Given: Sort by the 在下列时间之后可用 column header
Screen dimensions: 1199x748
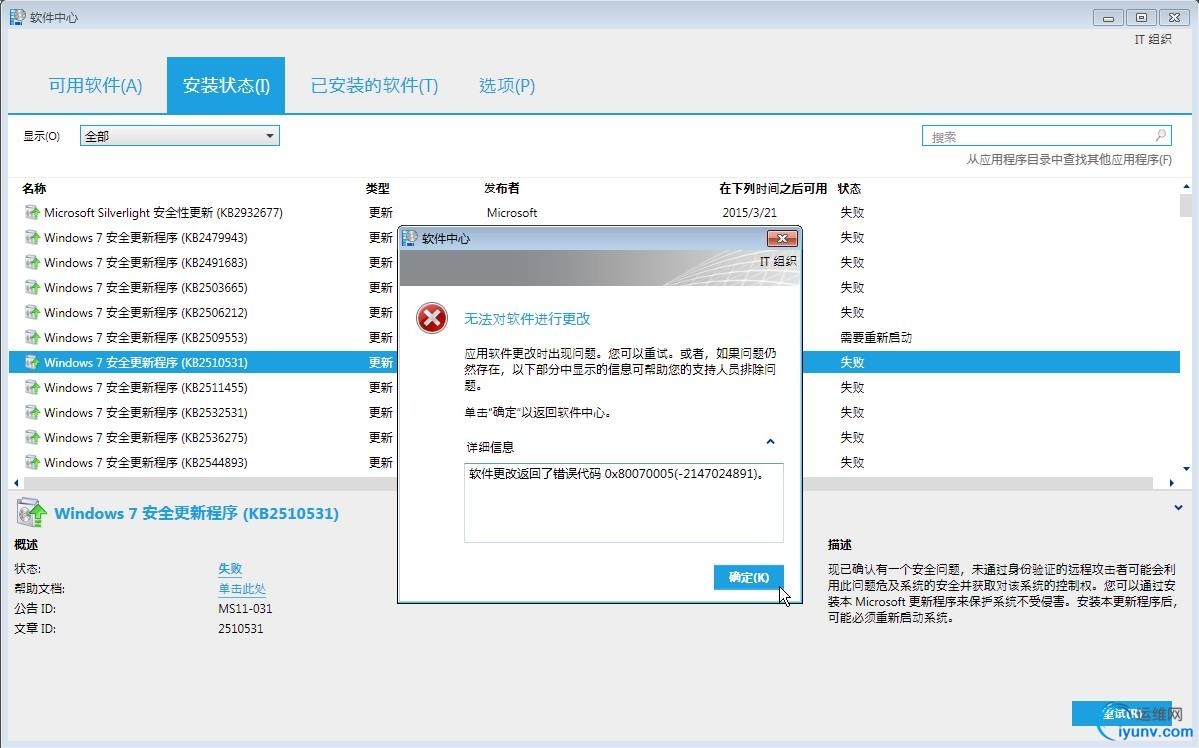Looking at the screenshot, I should (773, 188).
